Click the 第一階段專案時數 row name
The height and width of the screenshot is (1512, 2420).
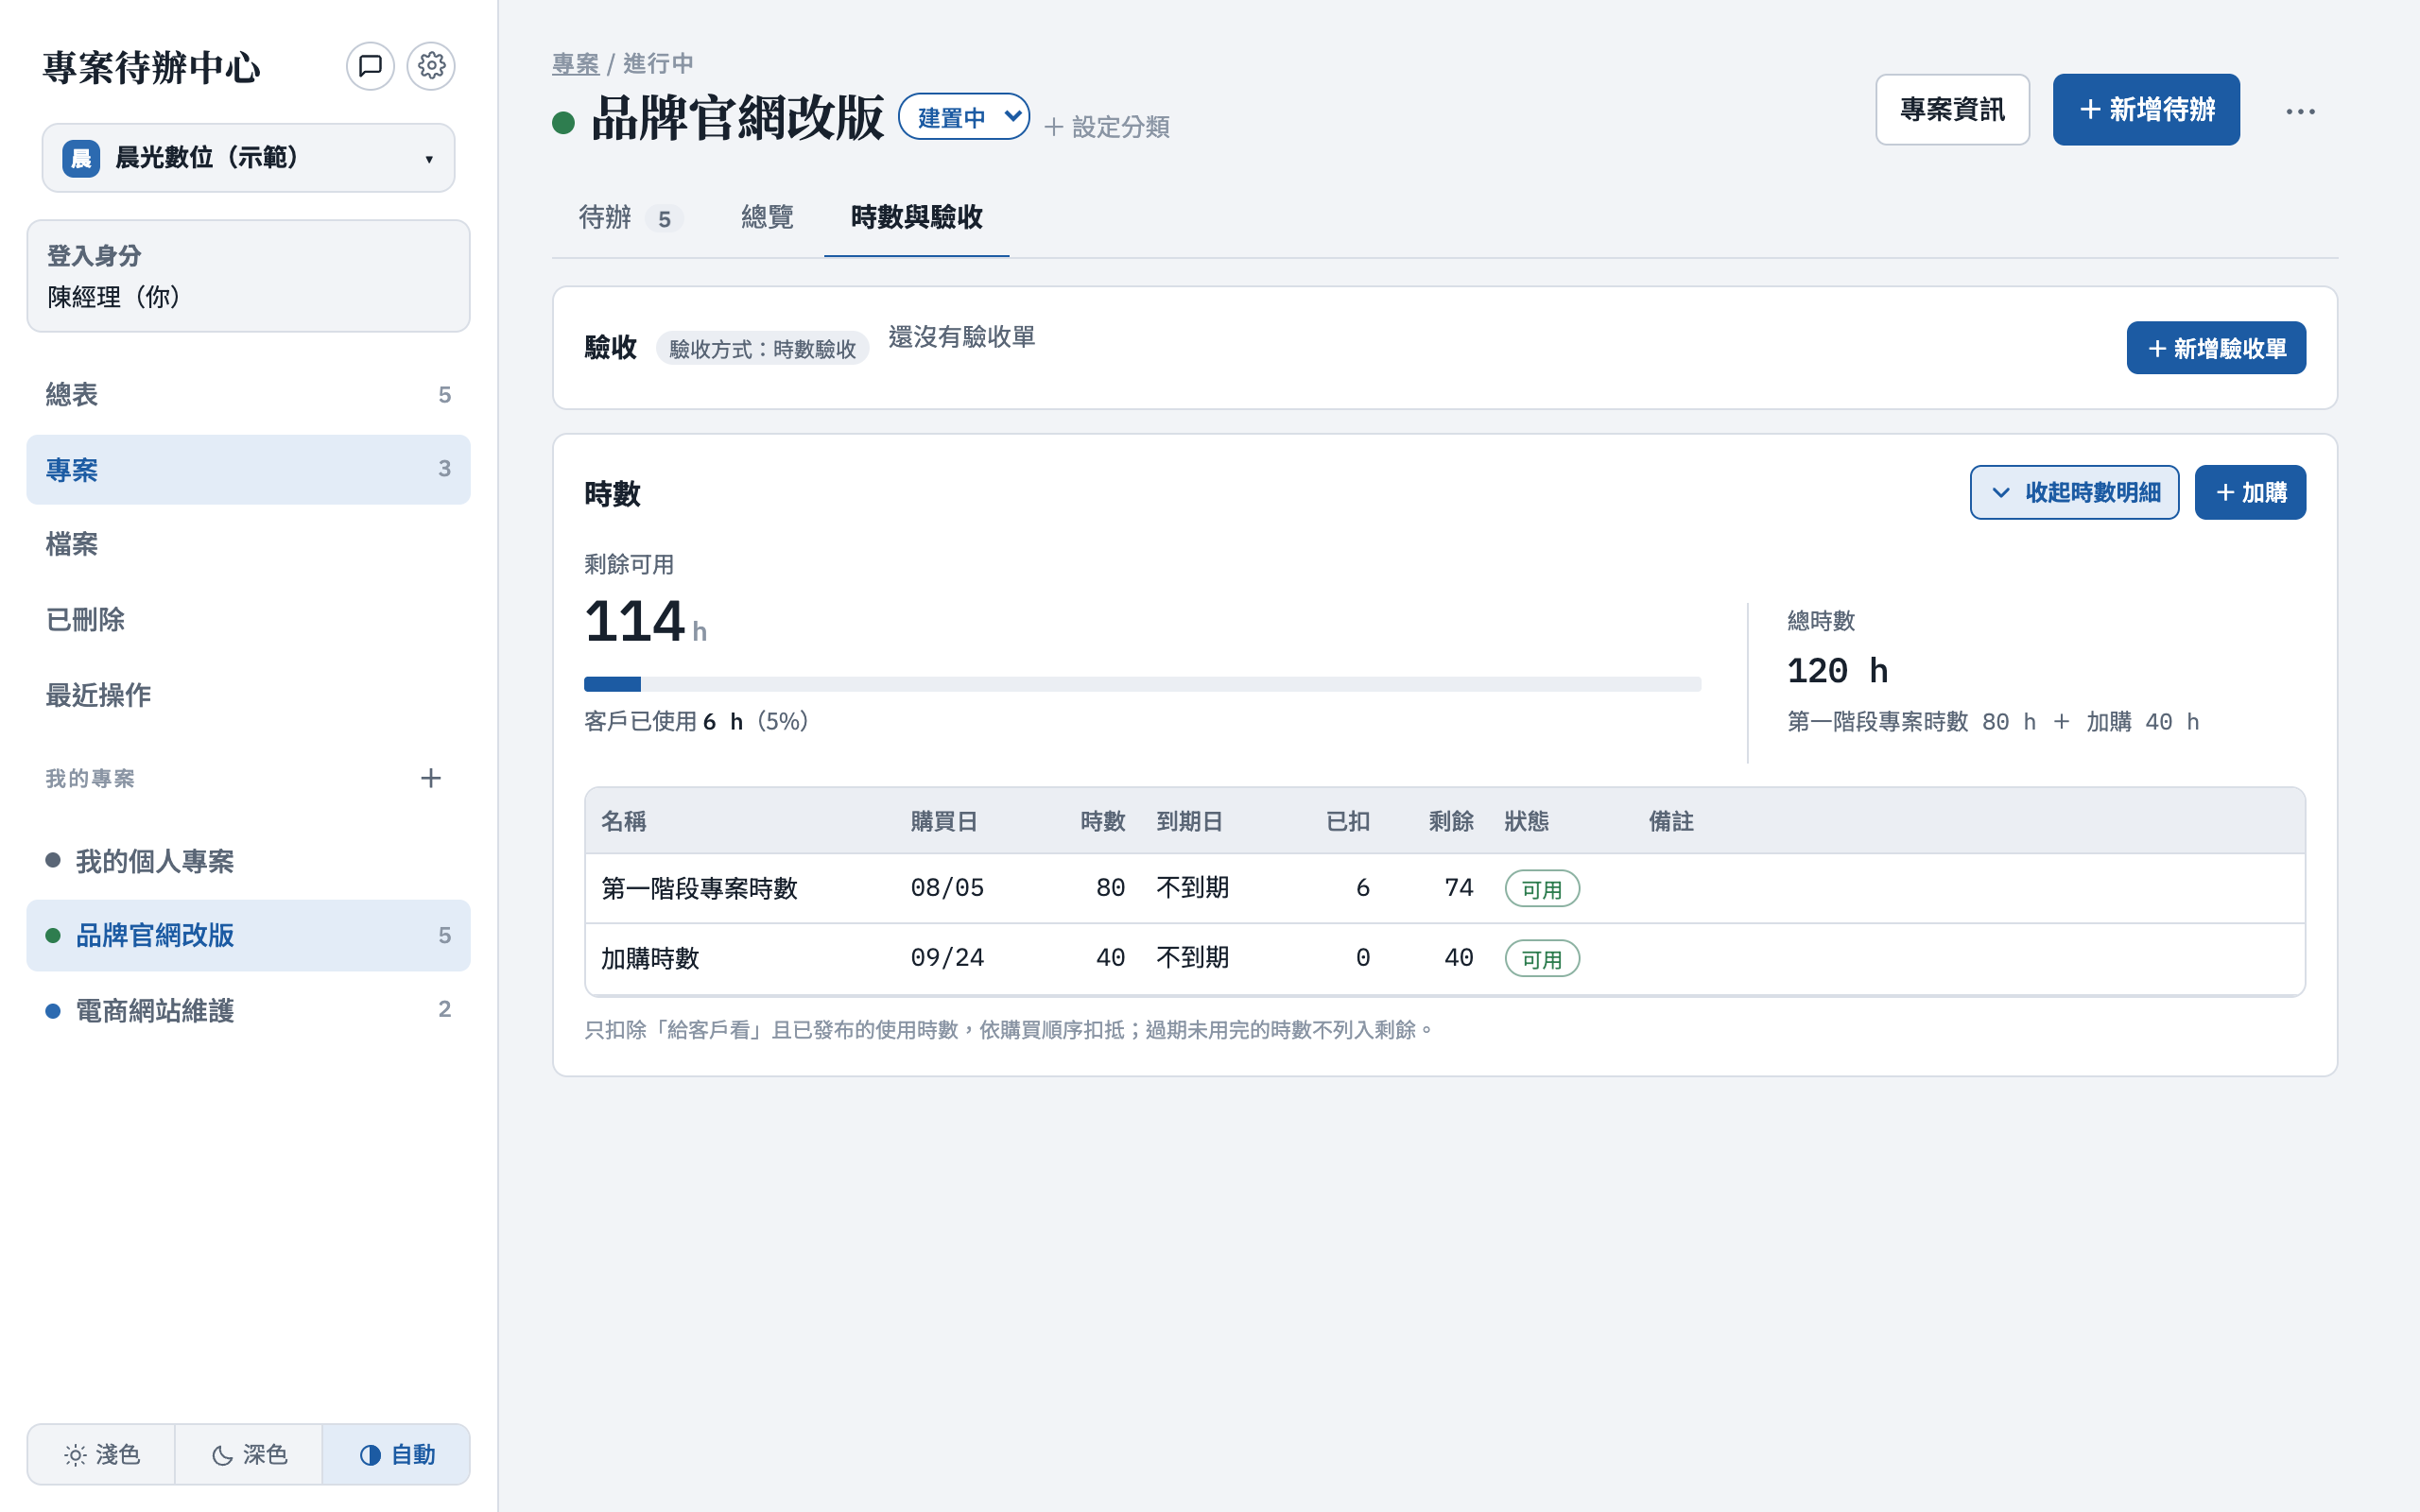699,888
